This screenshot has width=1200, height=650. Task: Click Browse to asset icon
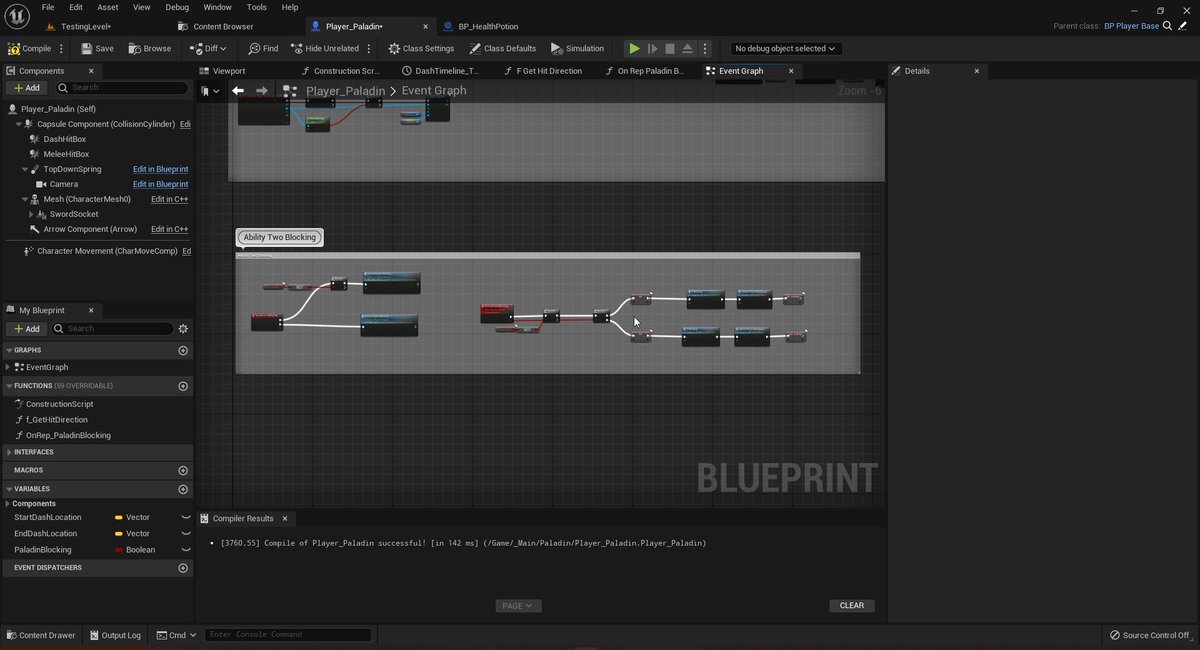(134, 48)
